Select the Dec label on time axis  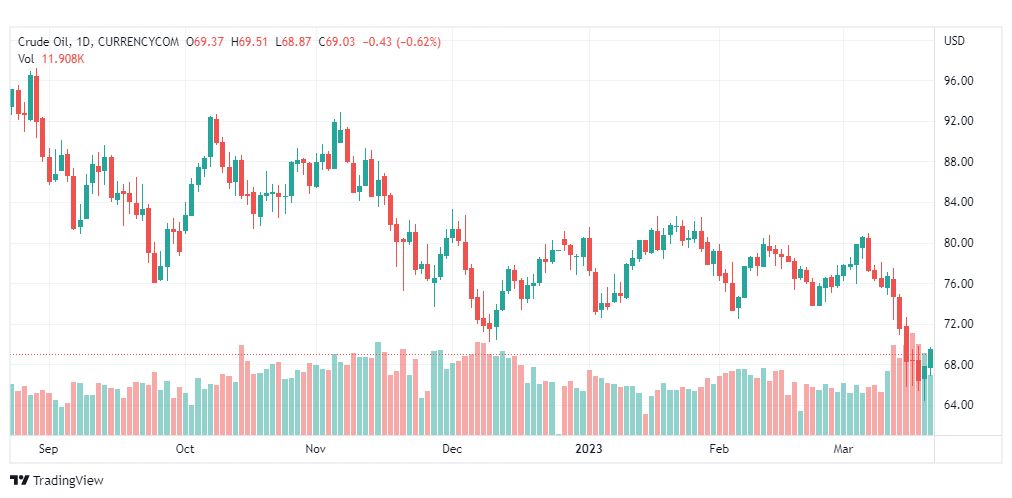coord(452,450)
